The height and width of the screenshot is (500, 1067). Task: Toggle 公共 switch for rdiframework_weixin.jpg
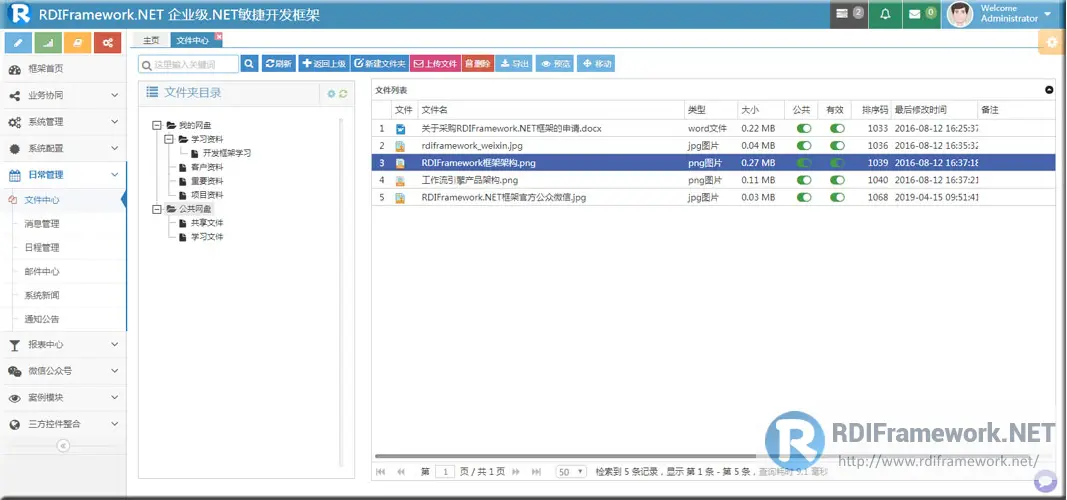804,146
